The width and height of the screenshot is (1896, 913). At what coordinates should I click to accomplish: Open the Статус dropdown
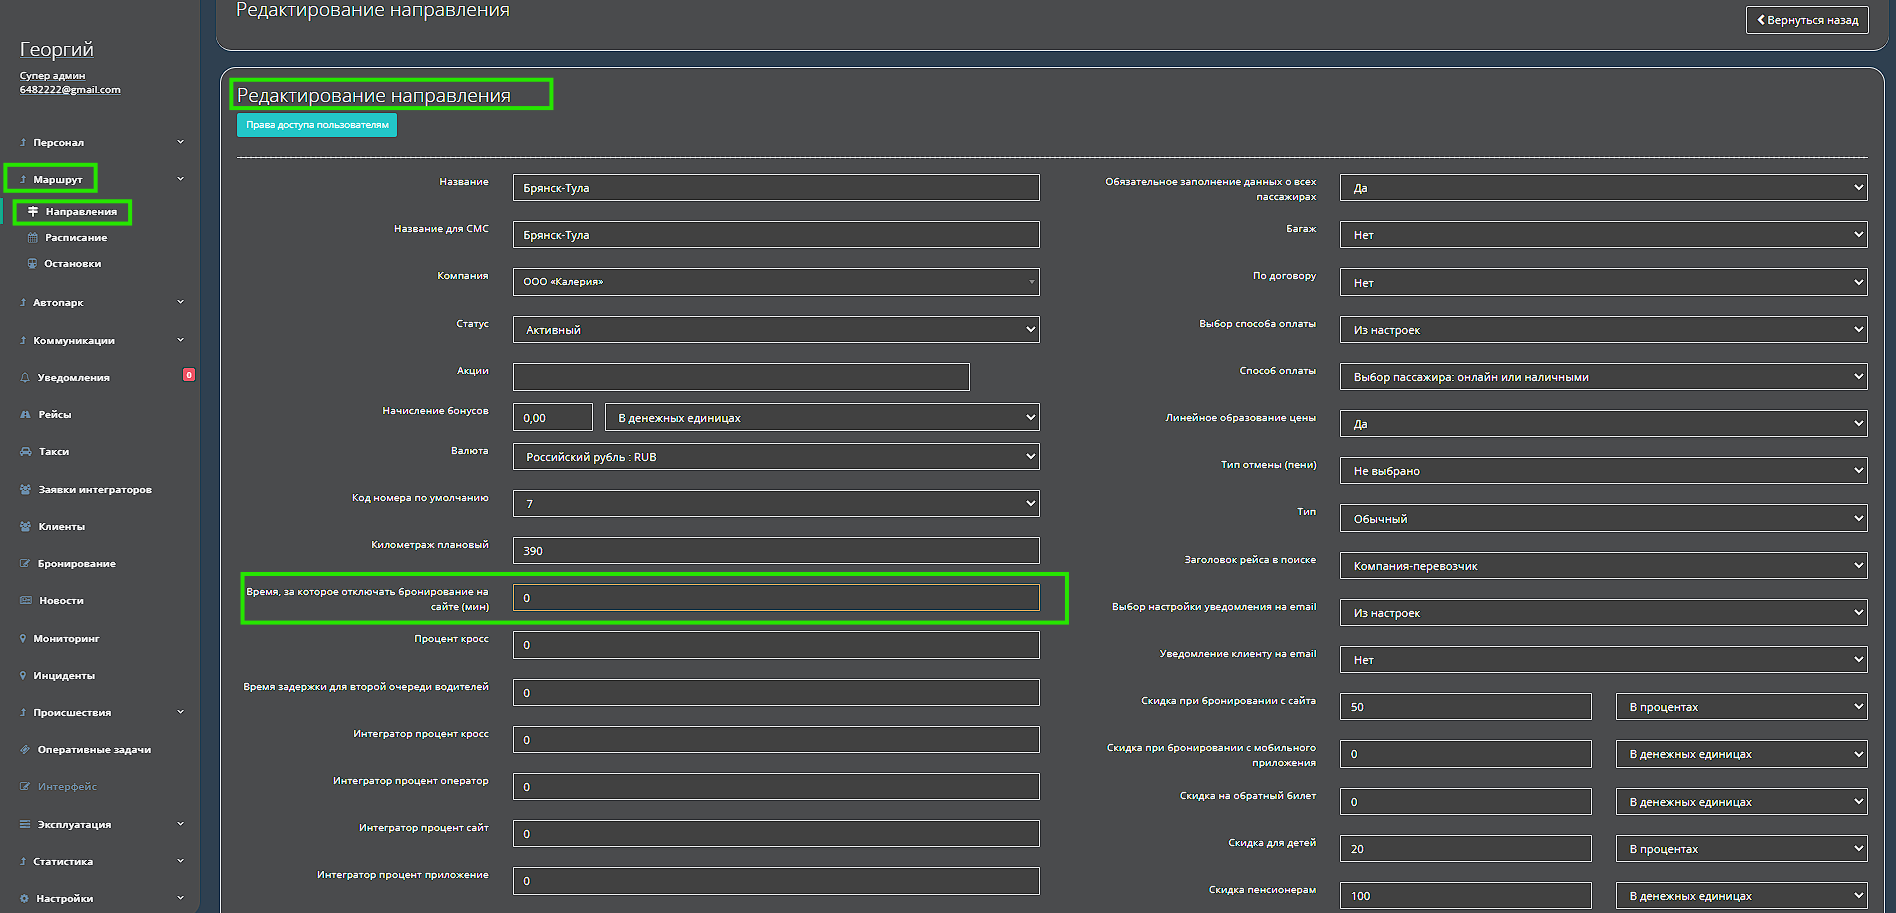pyautogui.click(x=775, y=330)
